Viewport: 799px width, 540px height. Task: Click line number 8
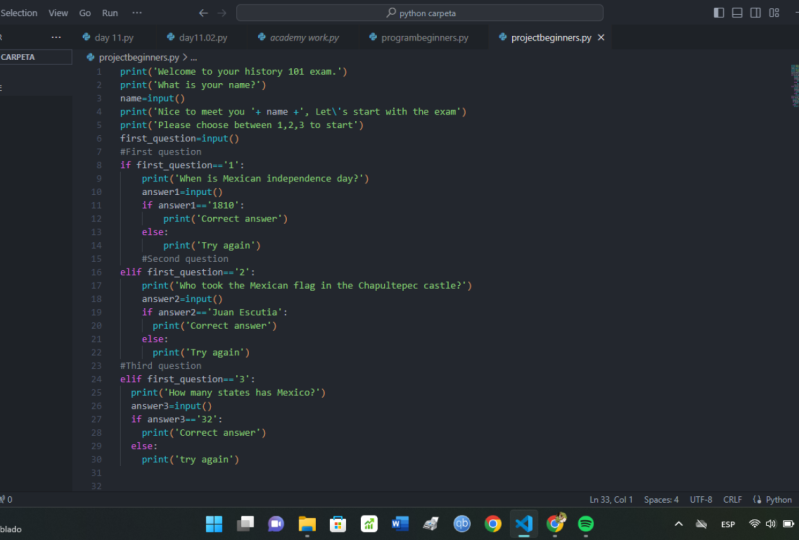pos(99,165)
